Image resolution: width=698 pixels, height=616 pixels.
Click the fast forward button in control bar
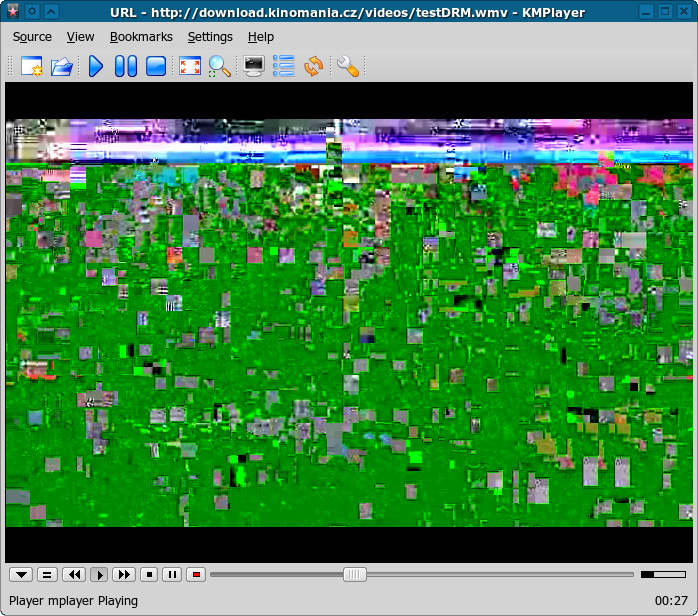click(124, 575)
